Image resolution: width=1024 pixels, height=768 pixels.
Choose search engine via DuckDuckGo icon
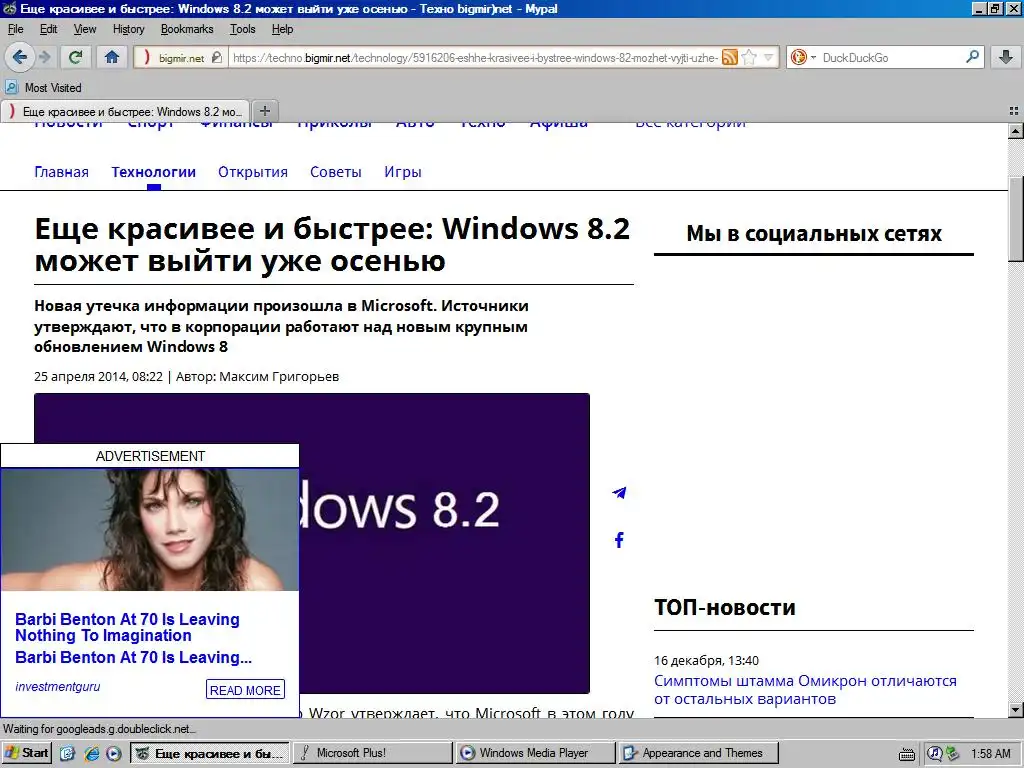click(x=802, y=57)
